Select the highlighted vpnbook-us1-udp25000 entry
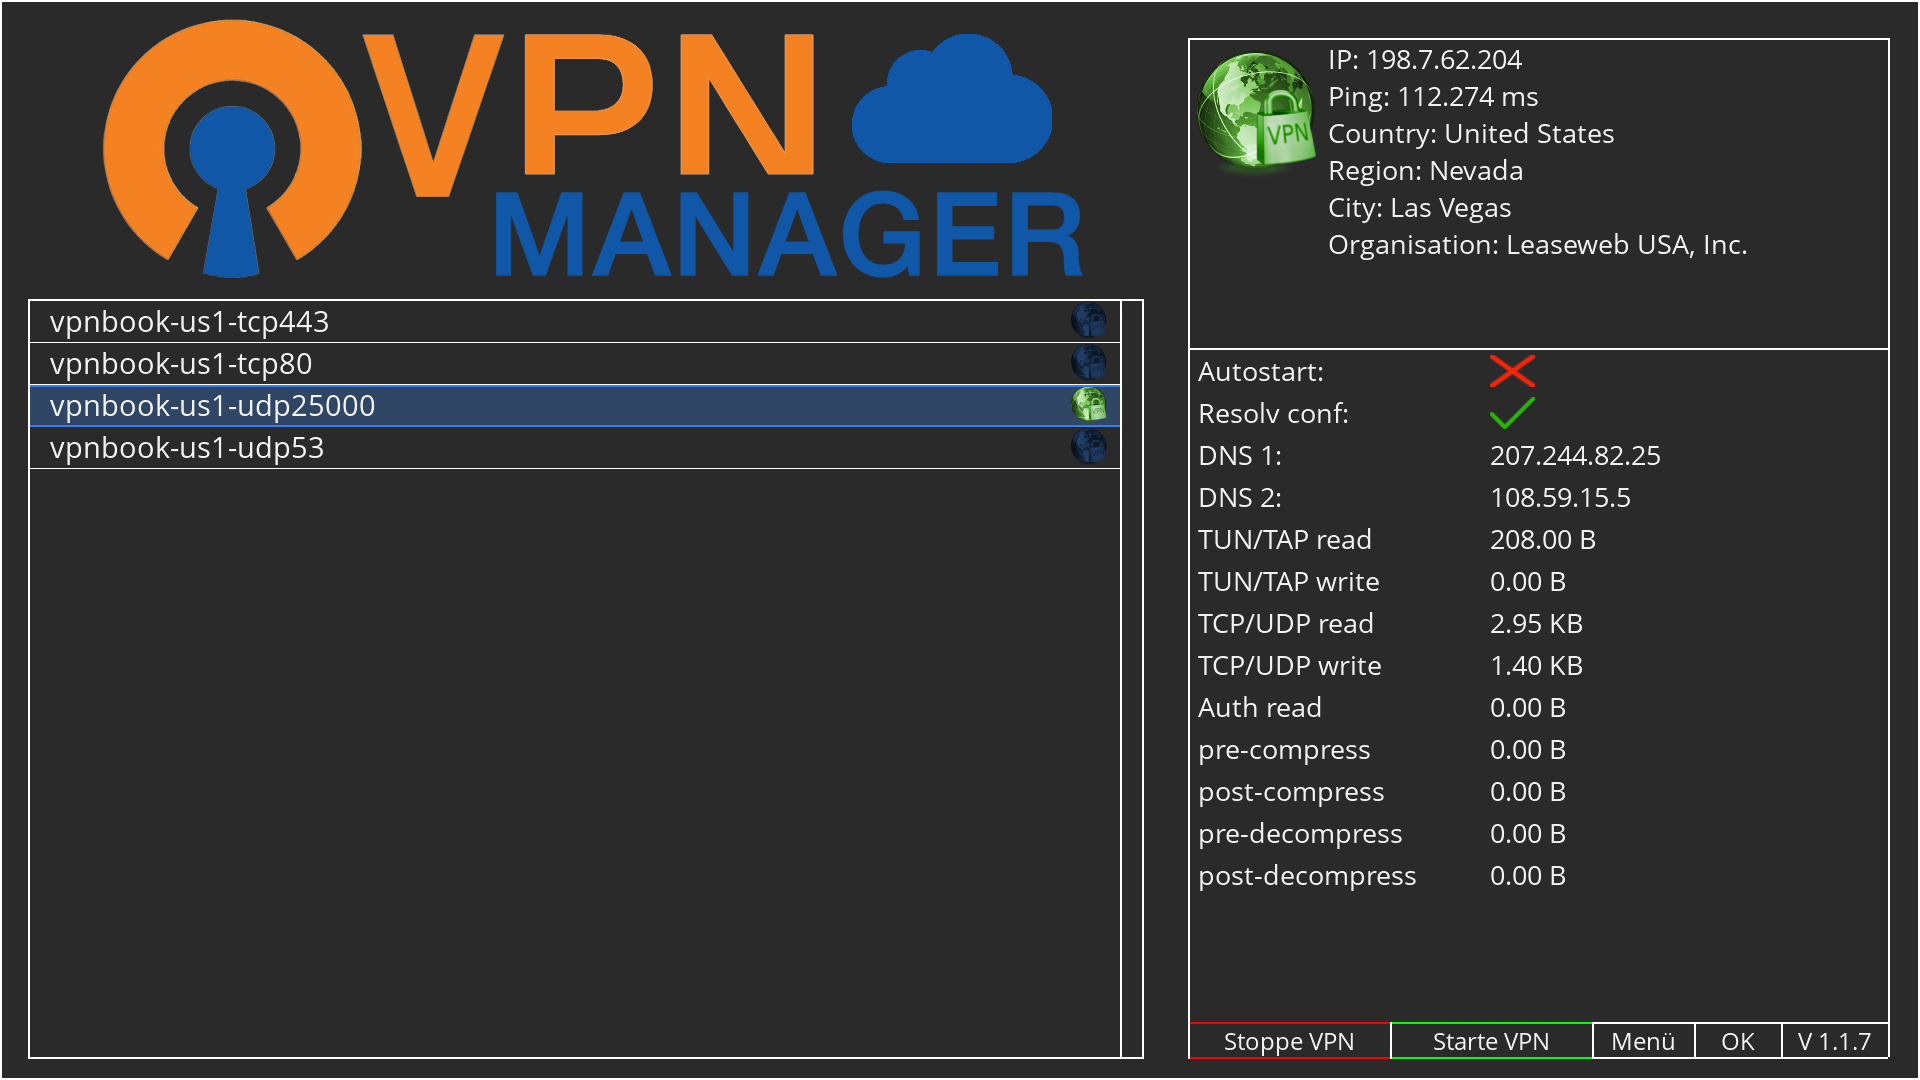The height and width of the screenshot is (1080, 1920). (213, 406)
